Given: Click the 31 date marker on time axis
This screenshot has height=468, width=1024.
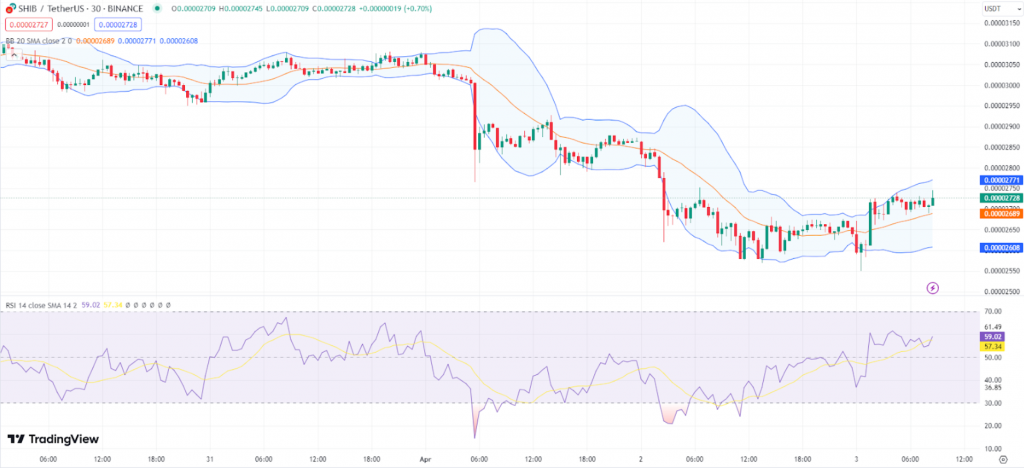Looking at the screenshot, I should click(x=210, y=459).
